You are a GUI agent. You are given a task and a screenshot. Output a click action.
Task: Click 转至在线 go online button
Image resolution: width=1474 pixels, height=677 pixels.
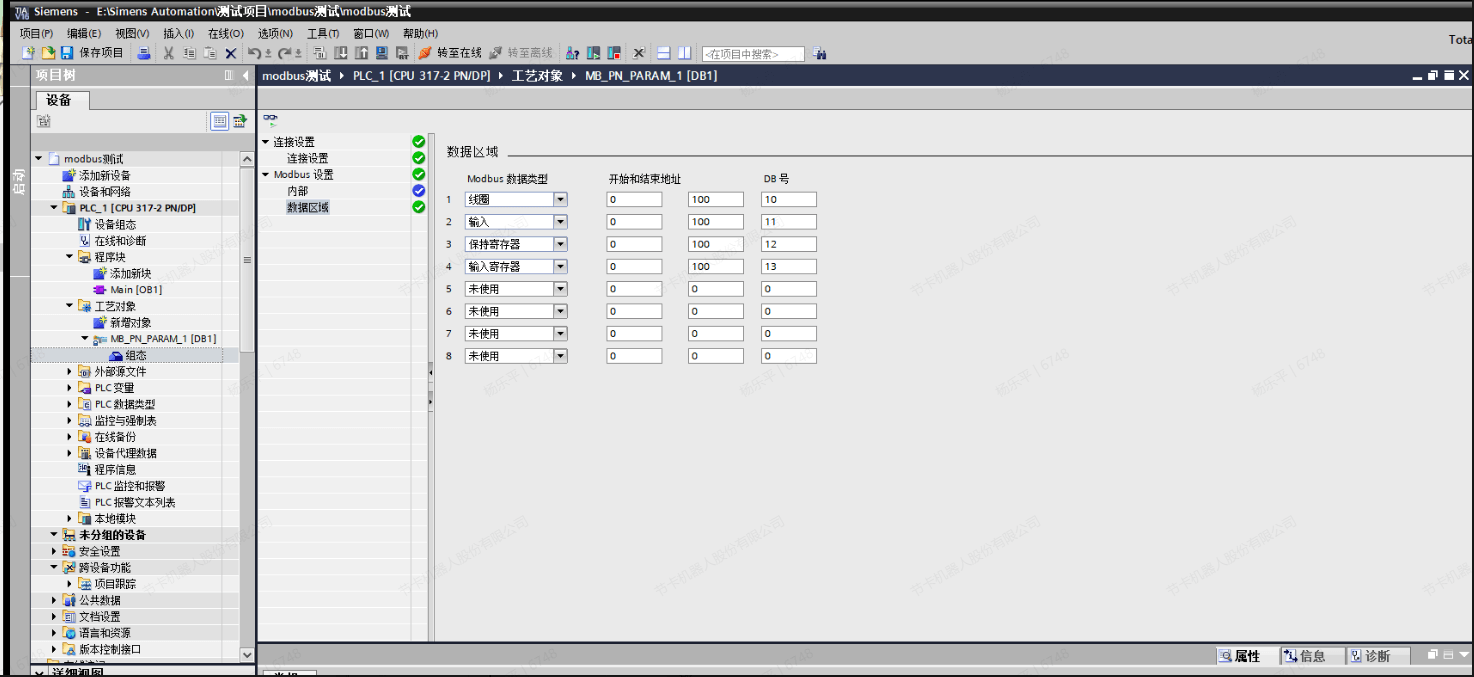[x=450, y=53]
